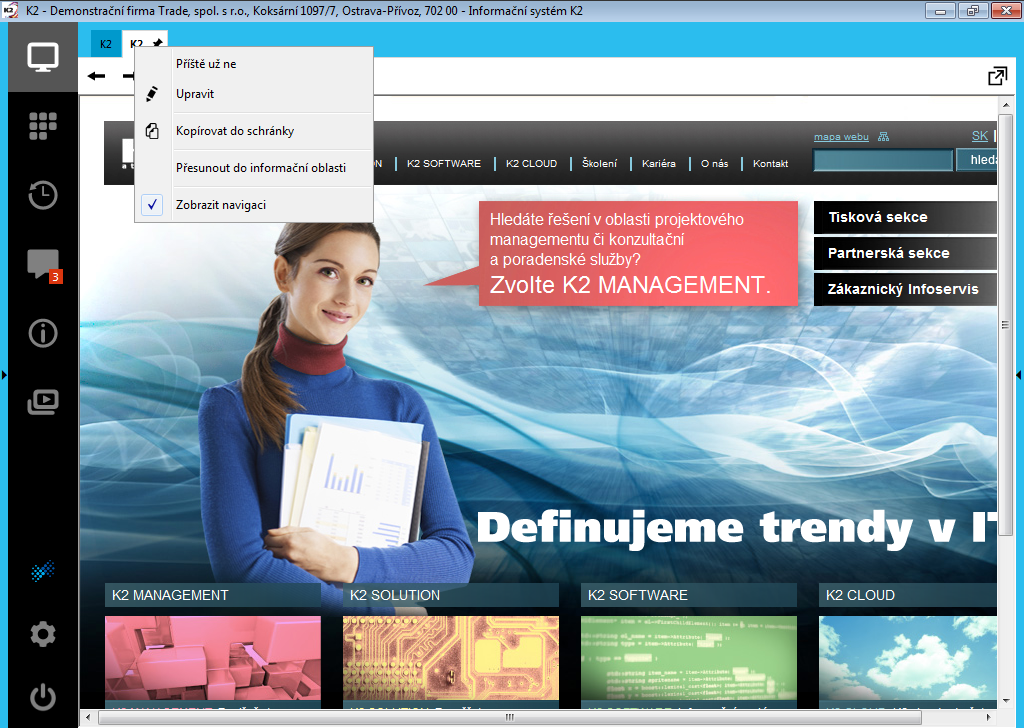
Task: Click the K2 application icon in title bar
Action: (x=10, y=10)
